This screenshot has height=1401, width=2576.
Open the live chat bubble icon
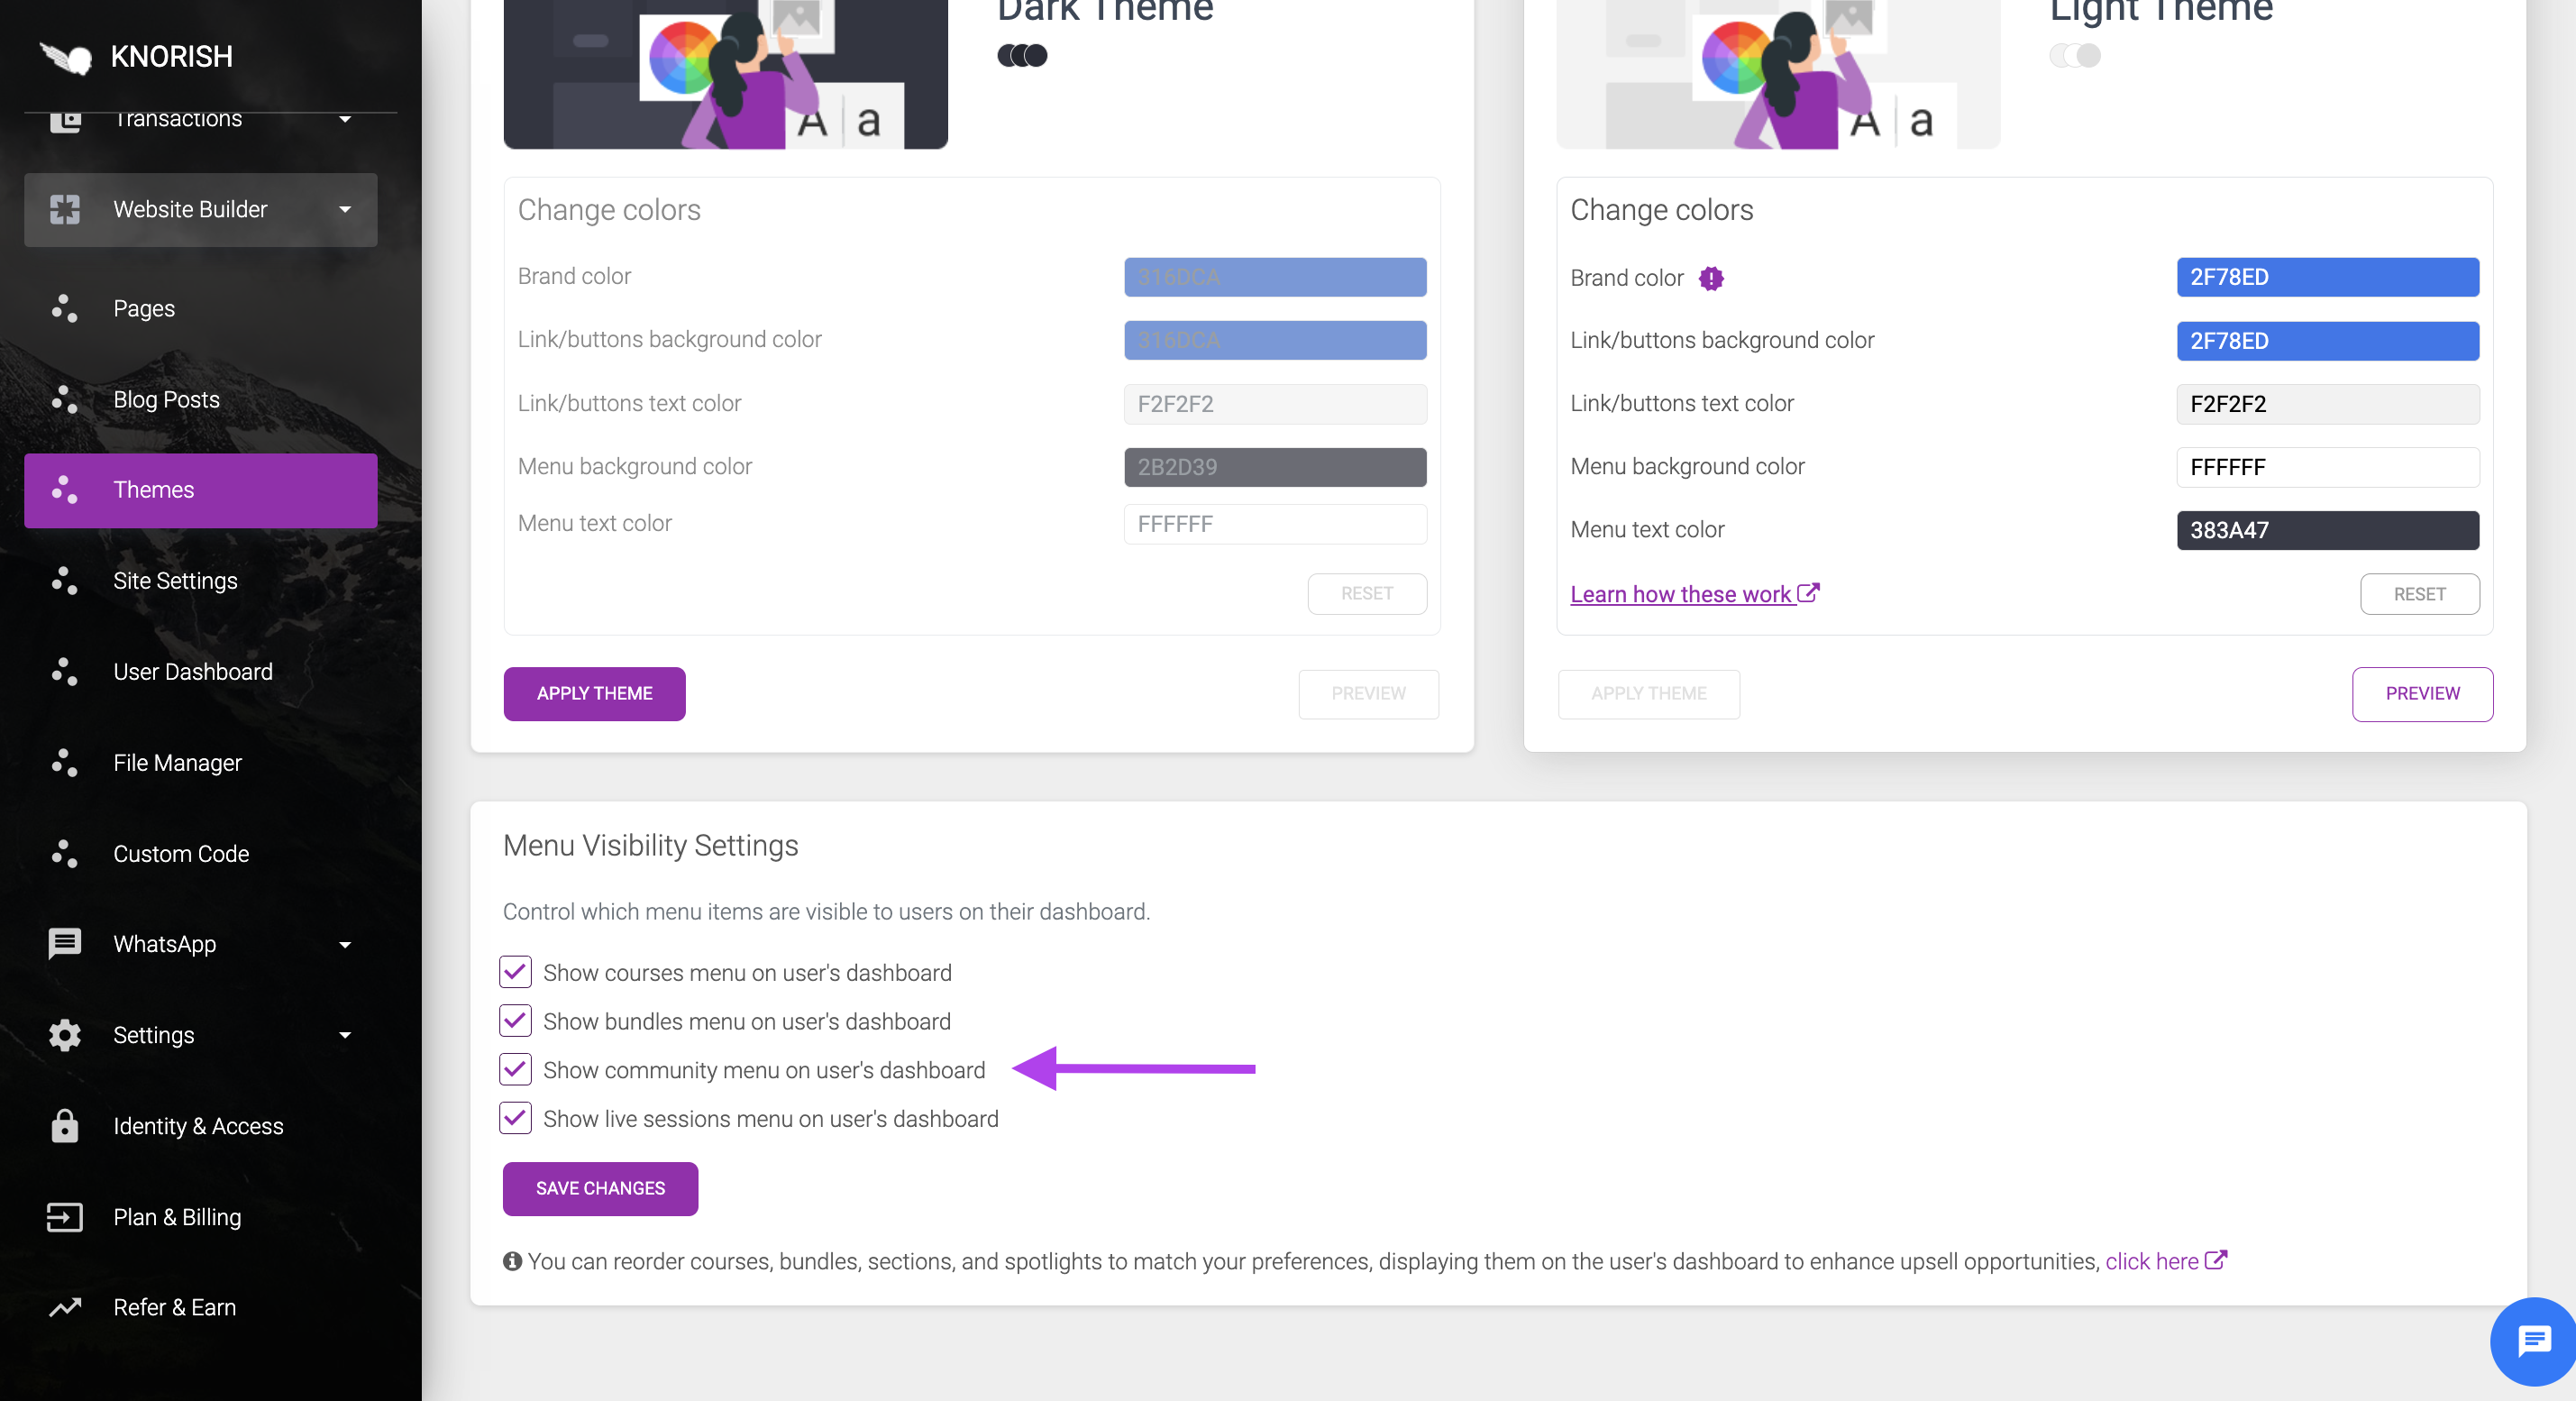(2534, 1341)
